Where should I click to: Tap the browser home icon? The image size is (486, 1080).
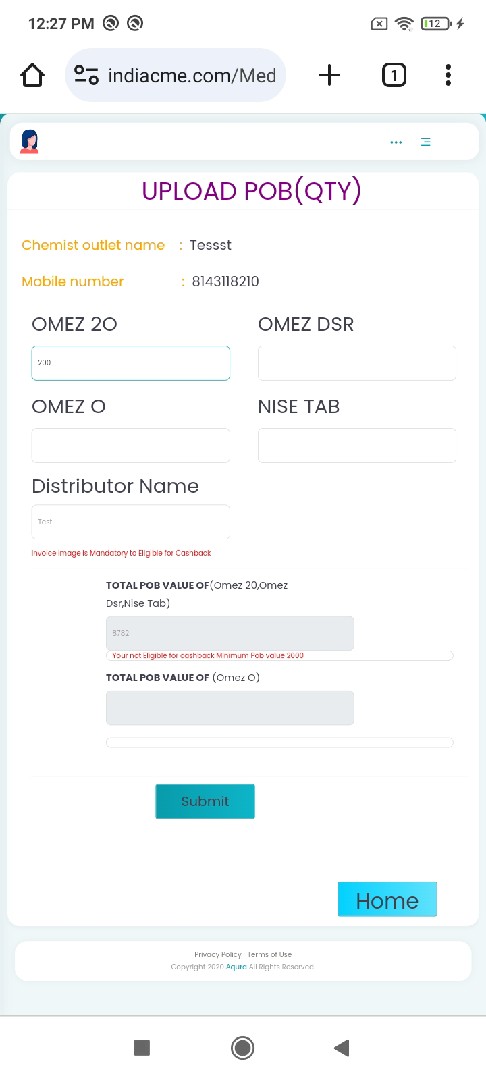(32, 75)
